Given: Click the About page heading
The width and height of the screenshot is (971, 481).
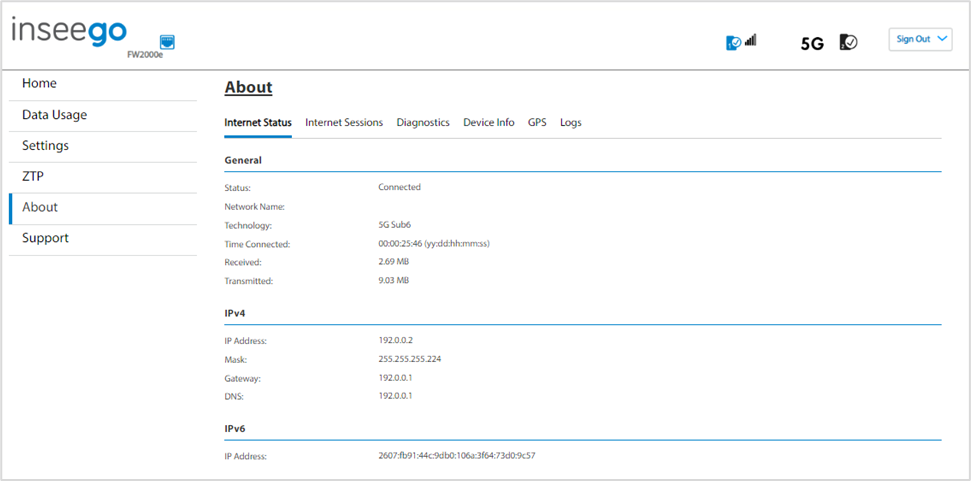Looking at the screenshot, I should click(248, 88).
